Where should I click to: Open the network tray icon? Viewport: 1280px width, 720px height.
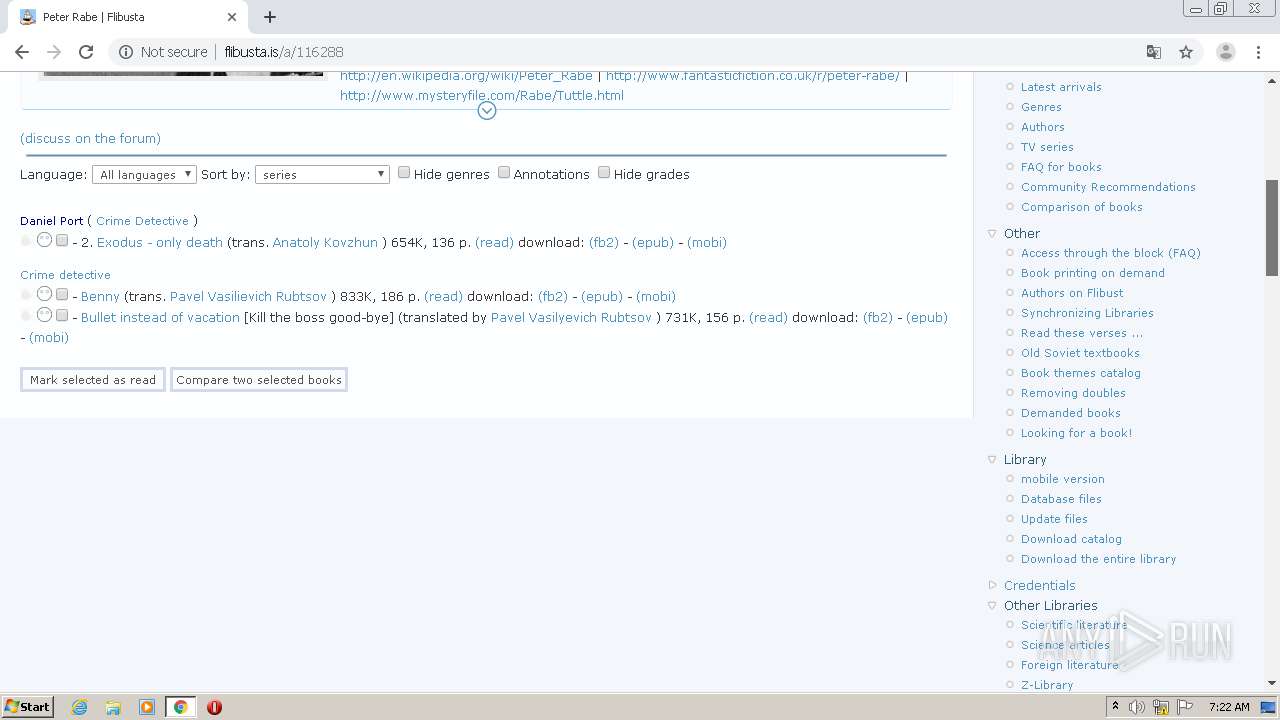(x=1161, y=707)
